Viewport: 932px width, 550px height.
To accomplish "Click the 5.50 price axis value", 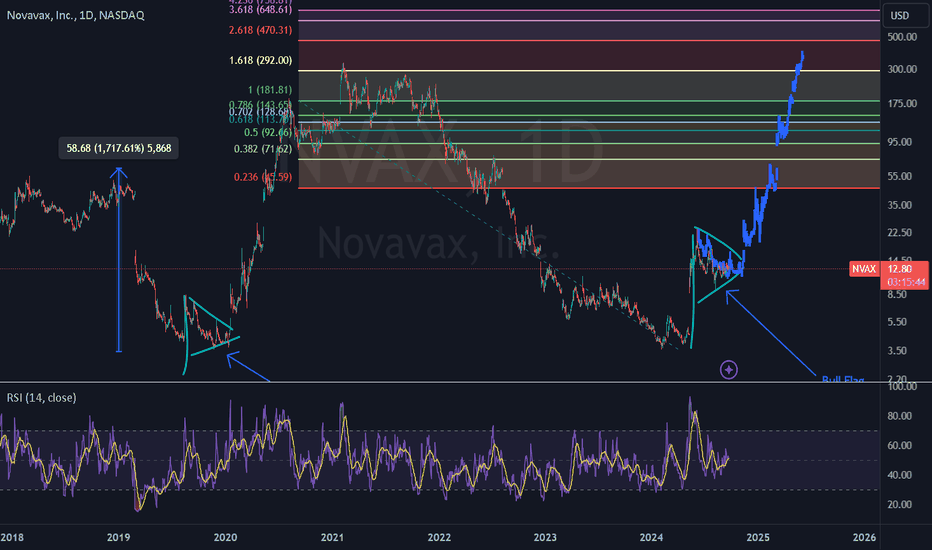I will coord(897,322).
